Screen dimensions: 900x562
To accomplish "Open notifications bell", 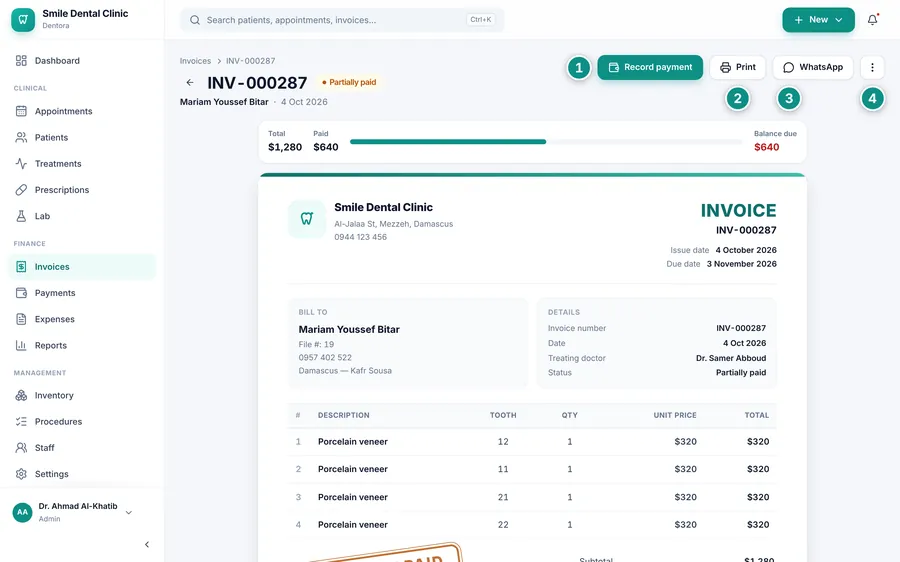I will [x=872, y=20].
